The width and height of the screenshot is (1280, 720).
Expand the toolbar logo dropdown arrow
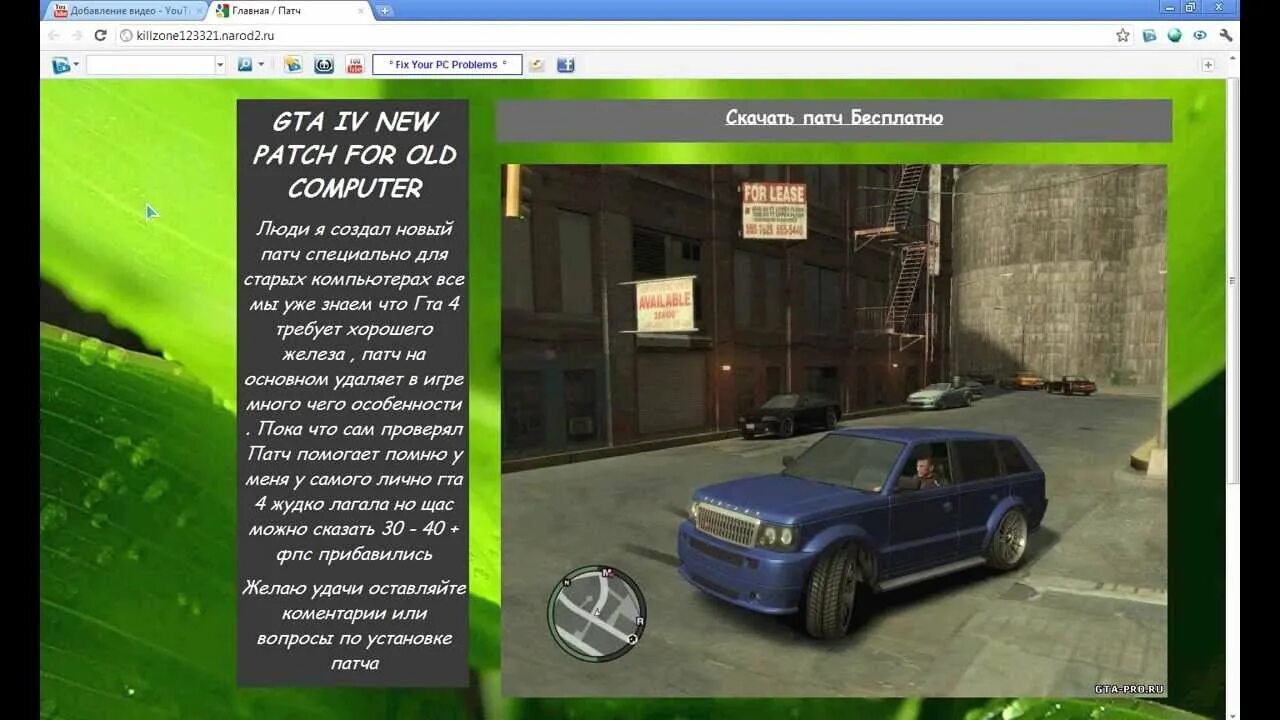(x=76, y=65)
